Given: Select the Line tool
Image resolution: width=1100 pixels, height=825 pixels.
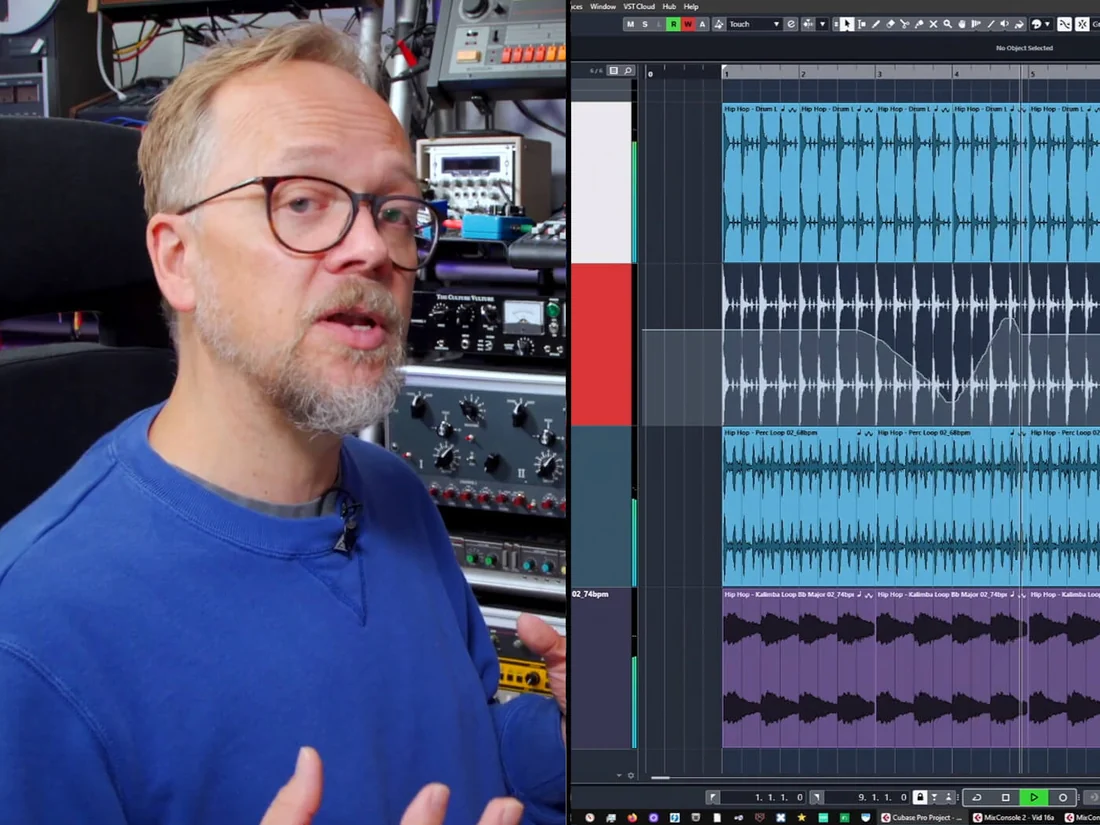Looking at the screenshot, I should coord(991,24).
